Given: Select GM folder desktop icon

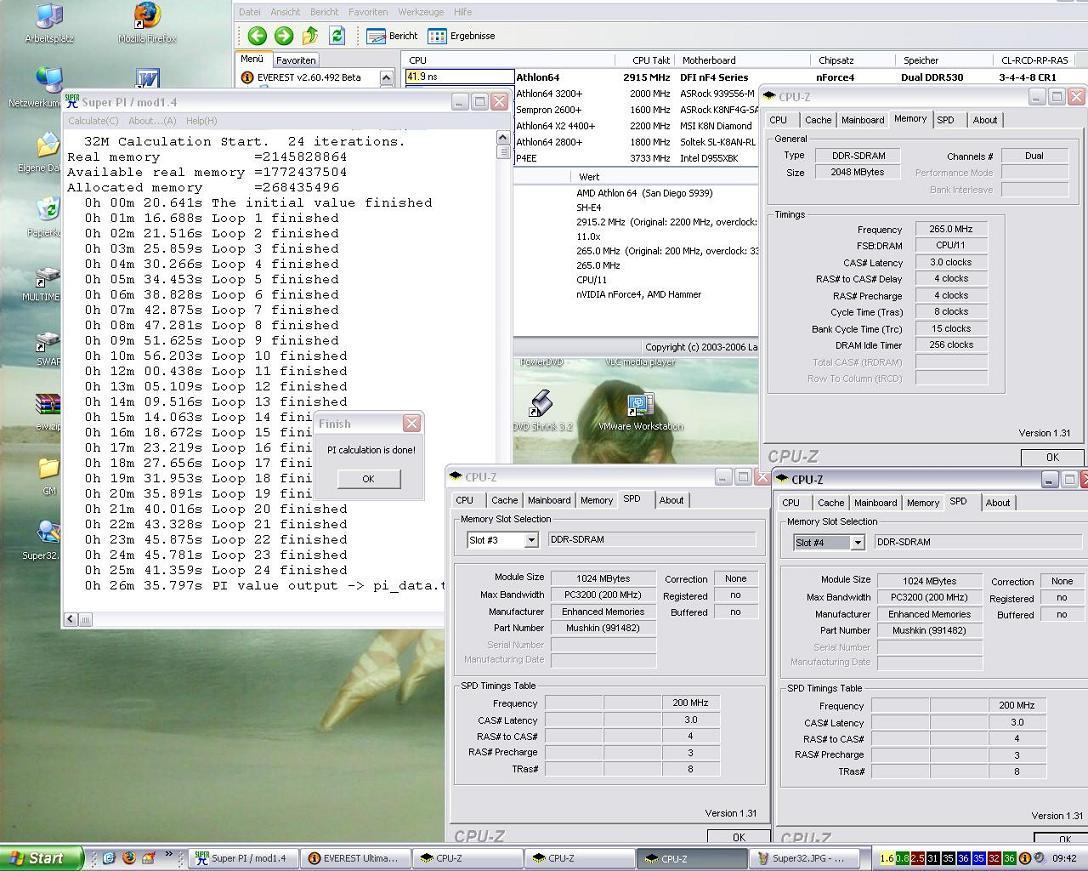Looking at the screenshot, I should [x=49, y=476].
